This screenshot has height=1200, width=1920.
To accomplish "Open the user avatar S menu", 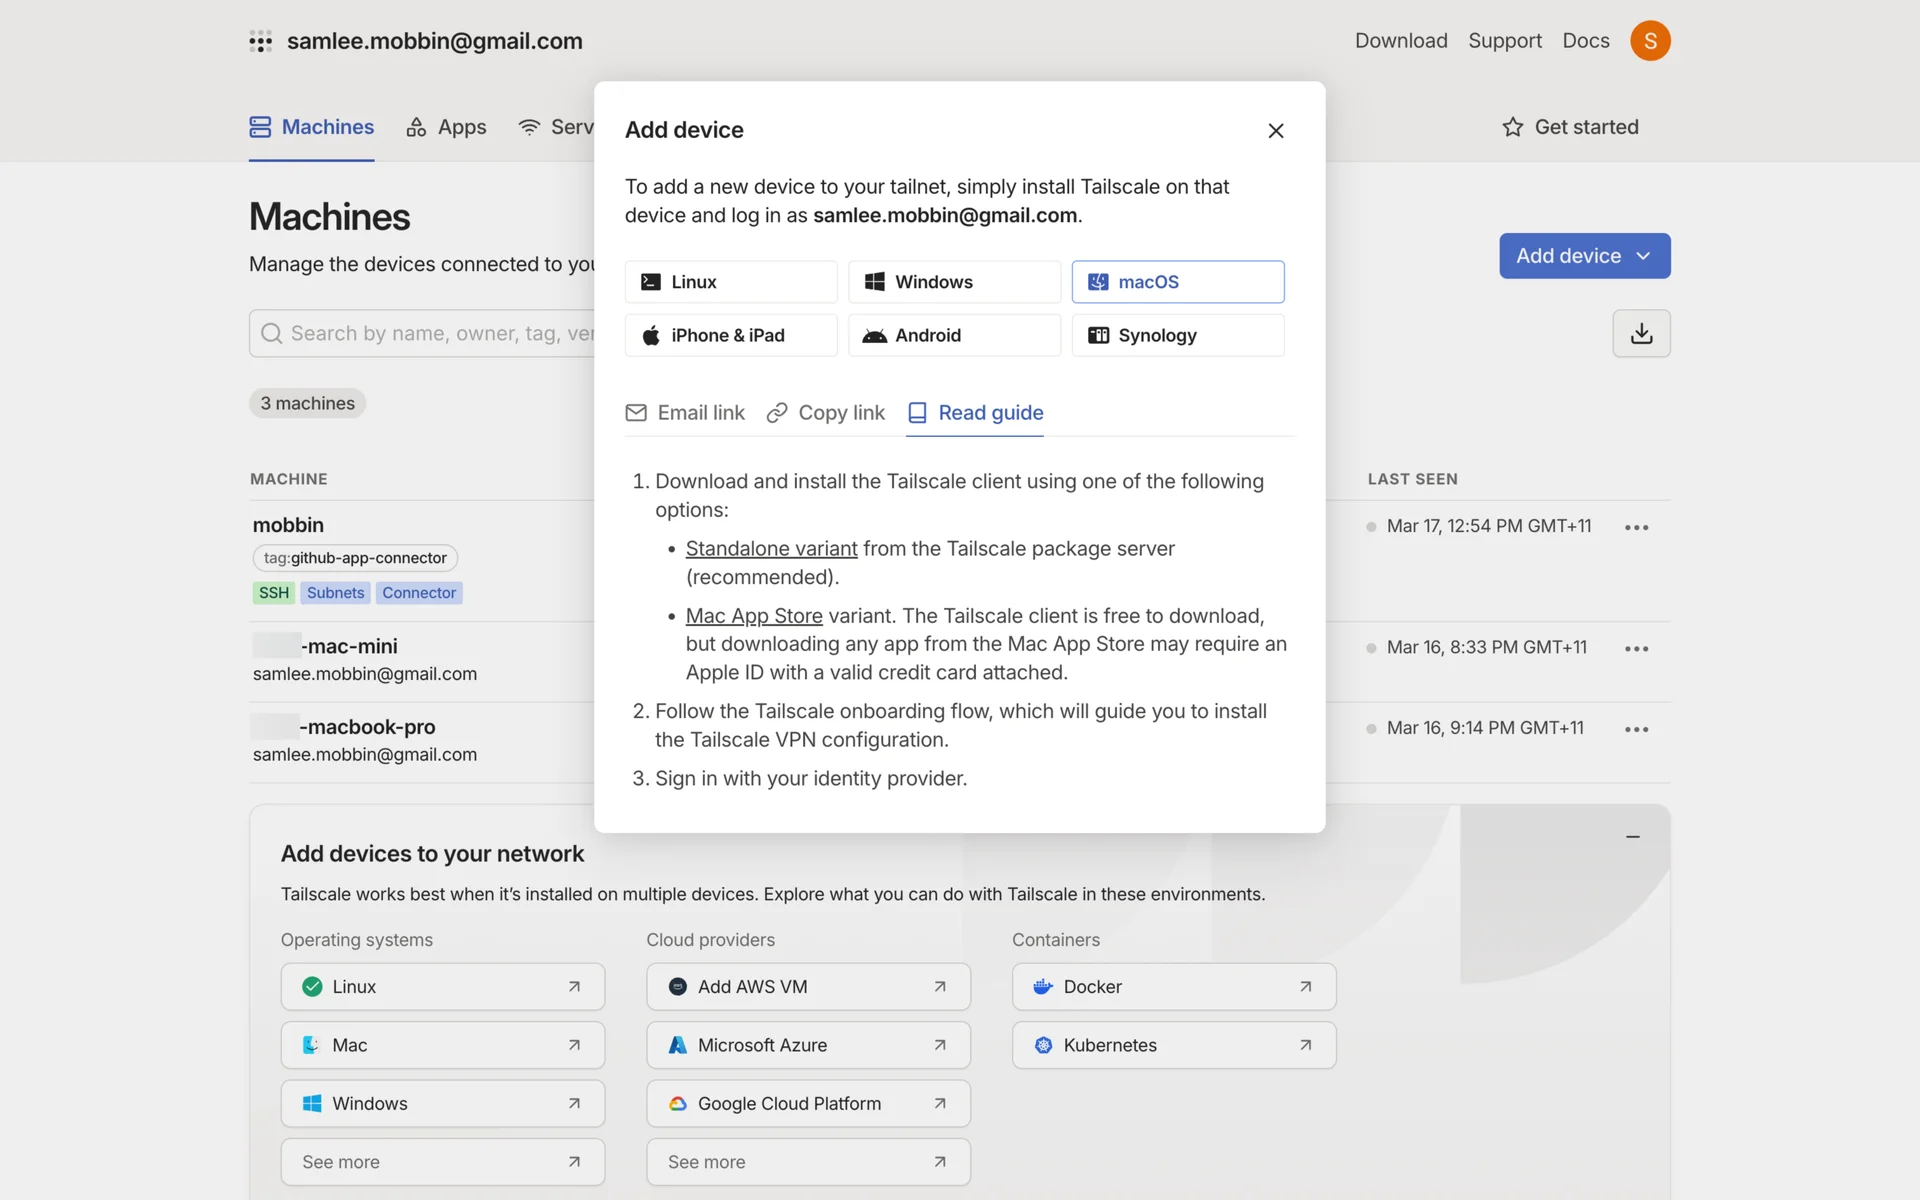I will pyautogui.click(x=1649, y=41).
